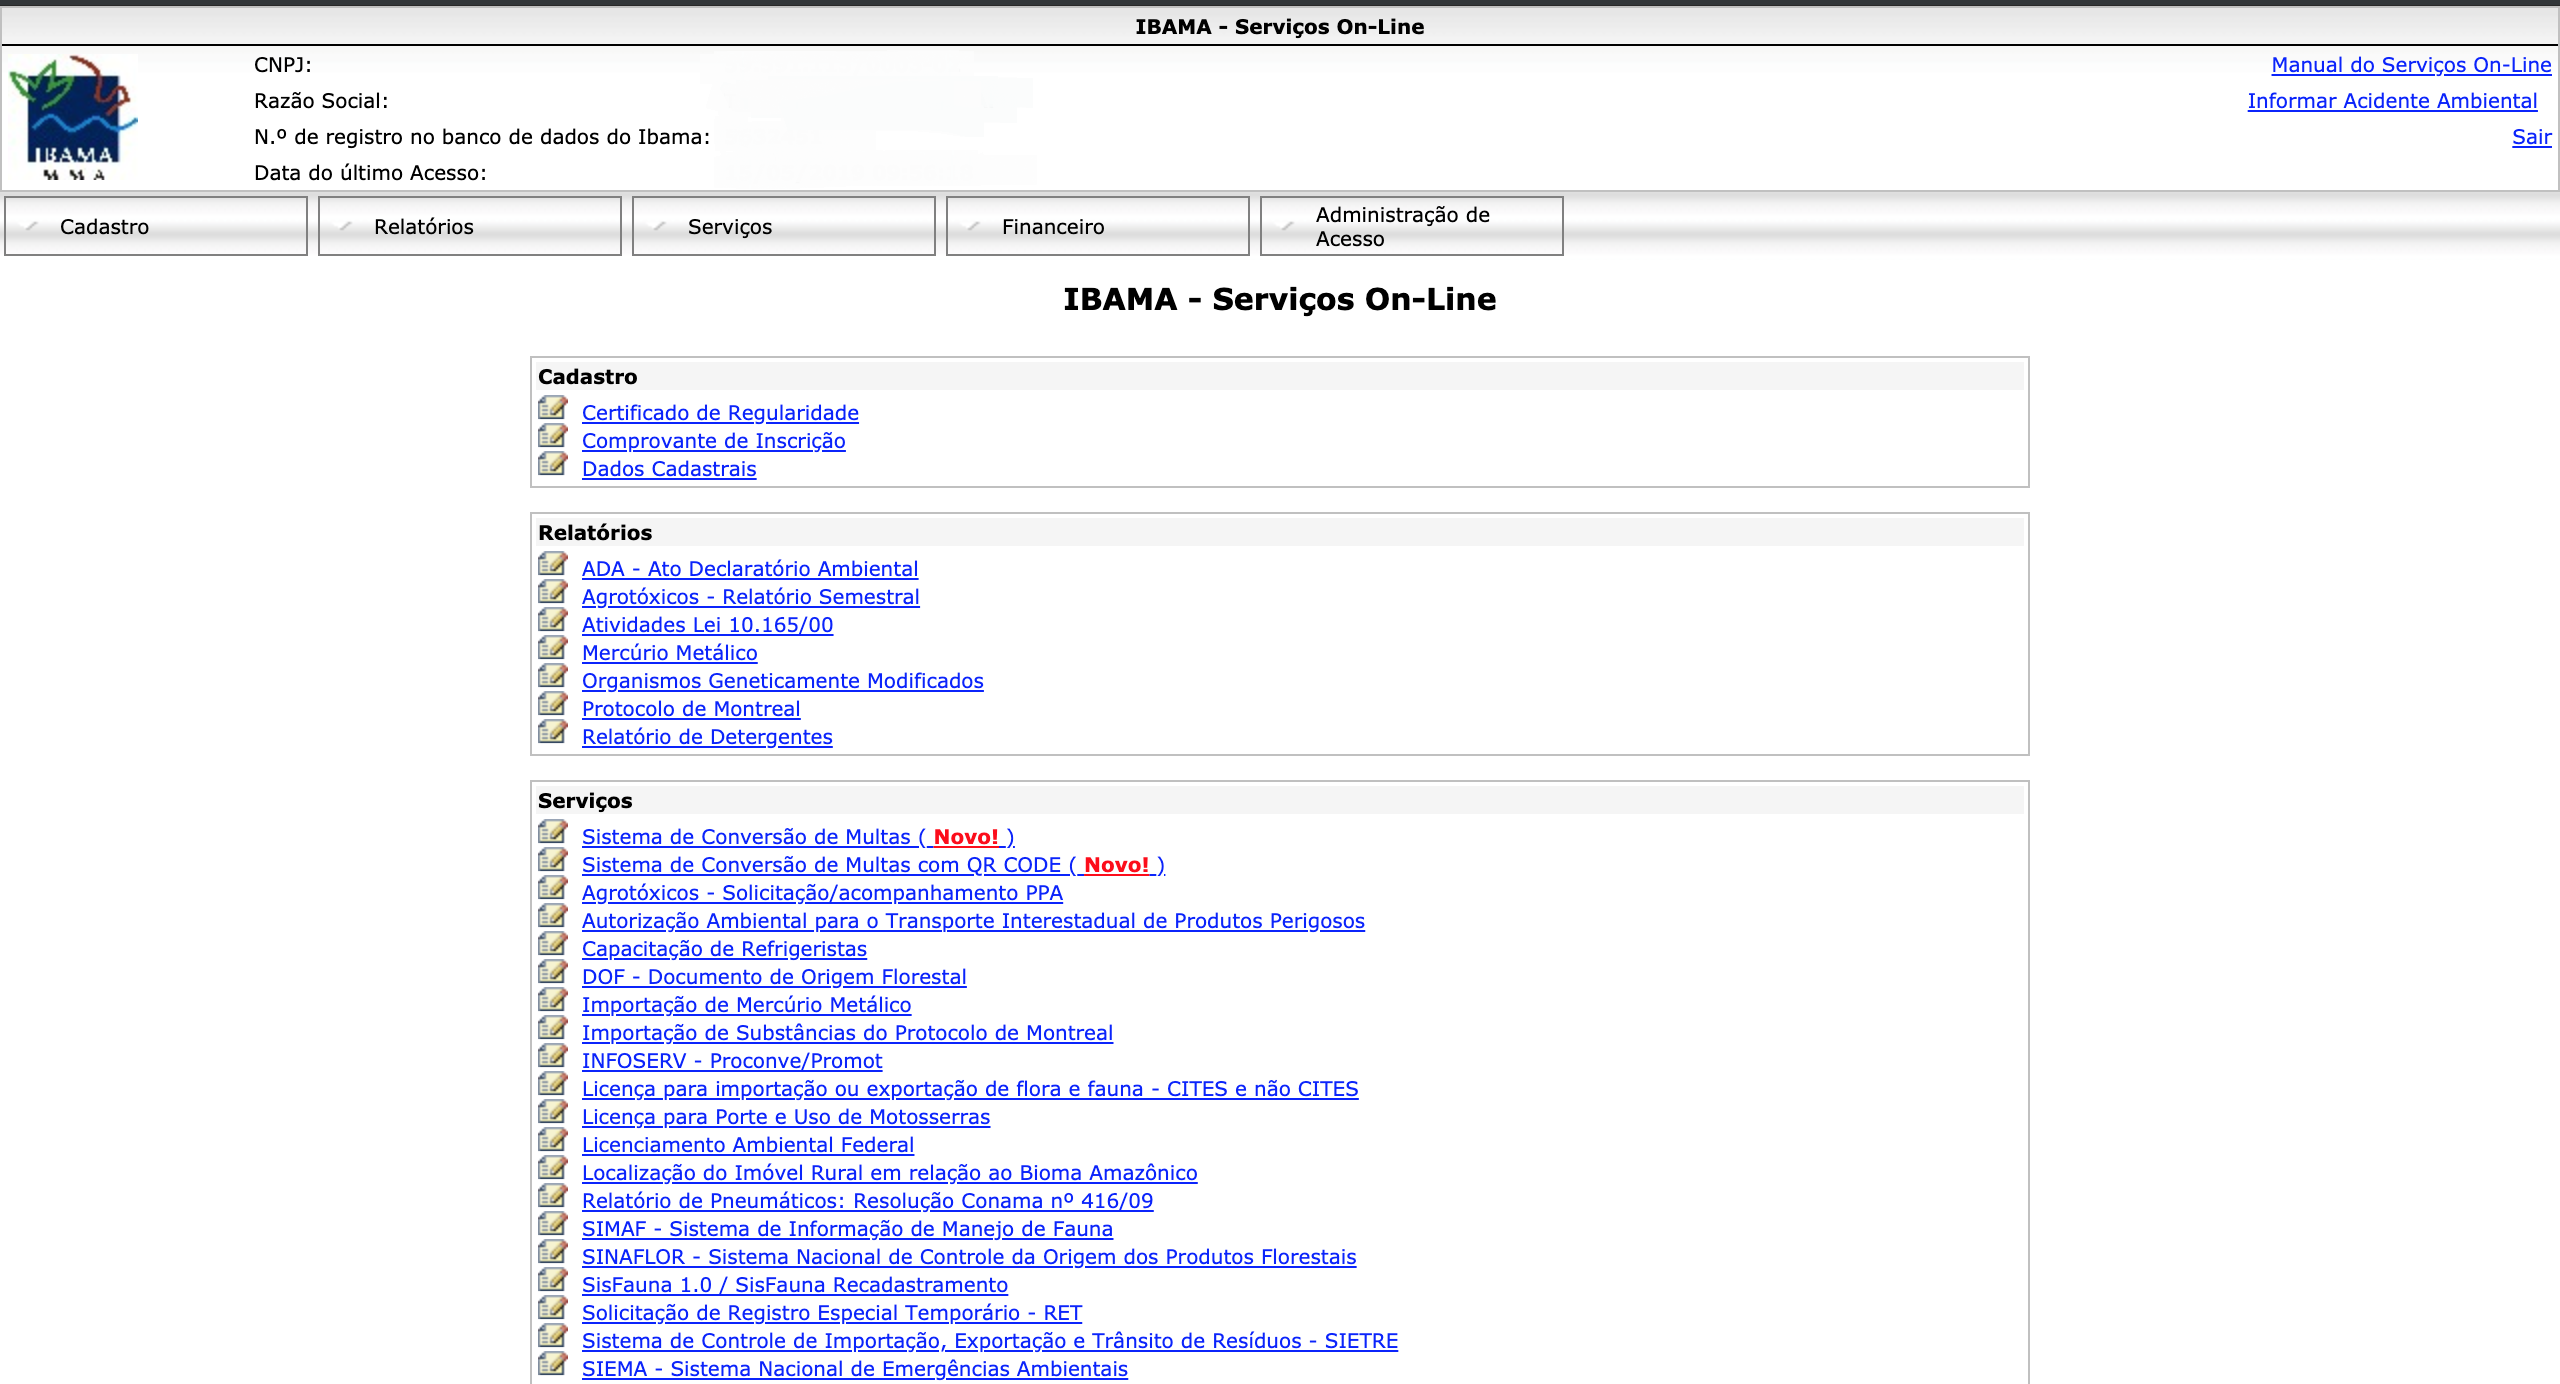
Task: Open SINAFLOR Sistema Nacional de Controle link
Action: [969, 1257]
